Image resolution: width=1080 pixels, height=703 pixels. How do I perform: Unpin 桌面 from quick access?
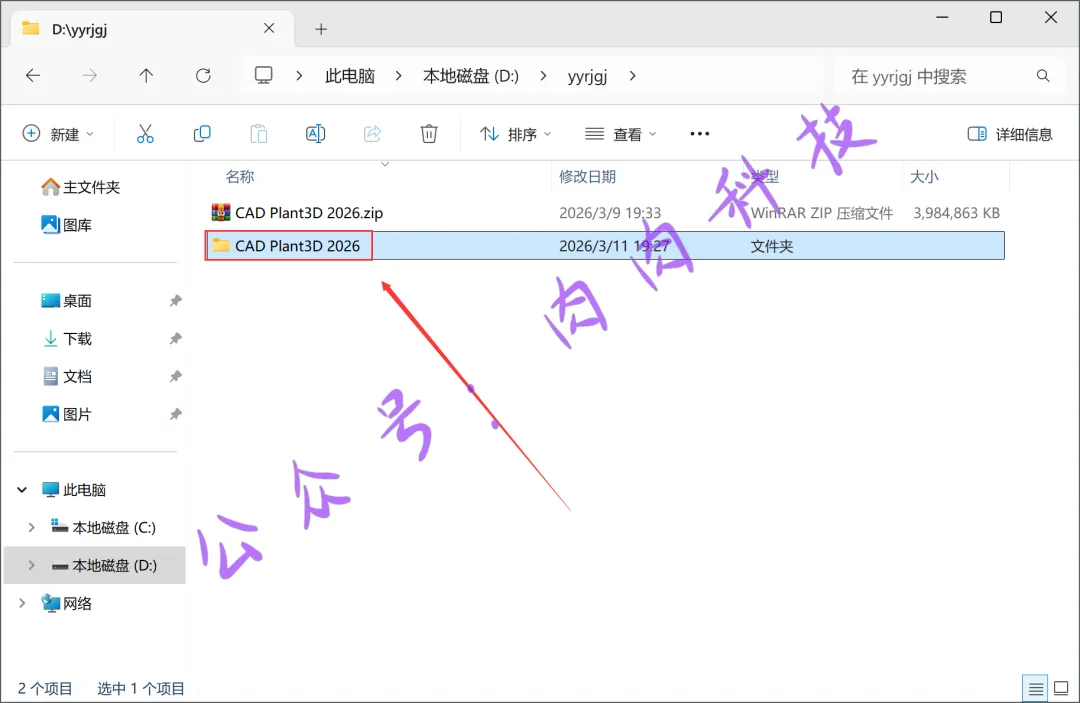[x=176, y=301]
